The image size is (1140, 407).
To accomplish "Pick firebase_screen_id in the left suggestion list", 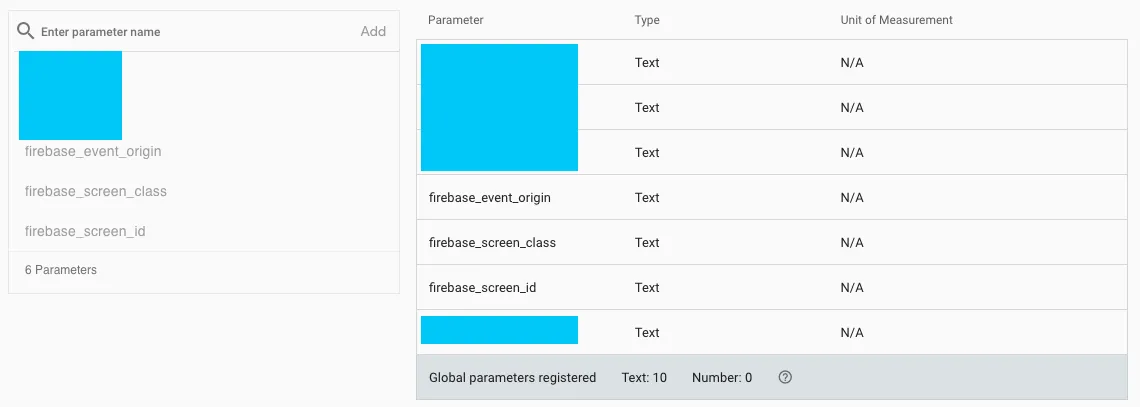I will (85, 231).
